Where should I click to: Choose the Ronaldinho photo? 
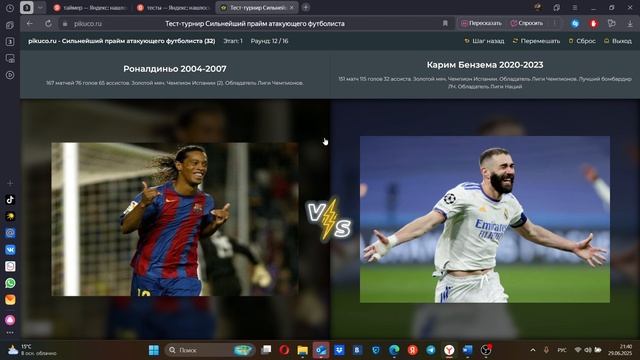(175, 219)
